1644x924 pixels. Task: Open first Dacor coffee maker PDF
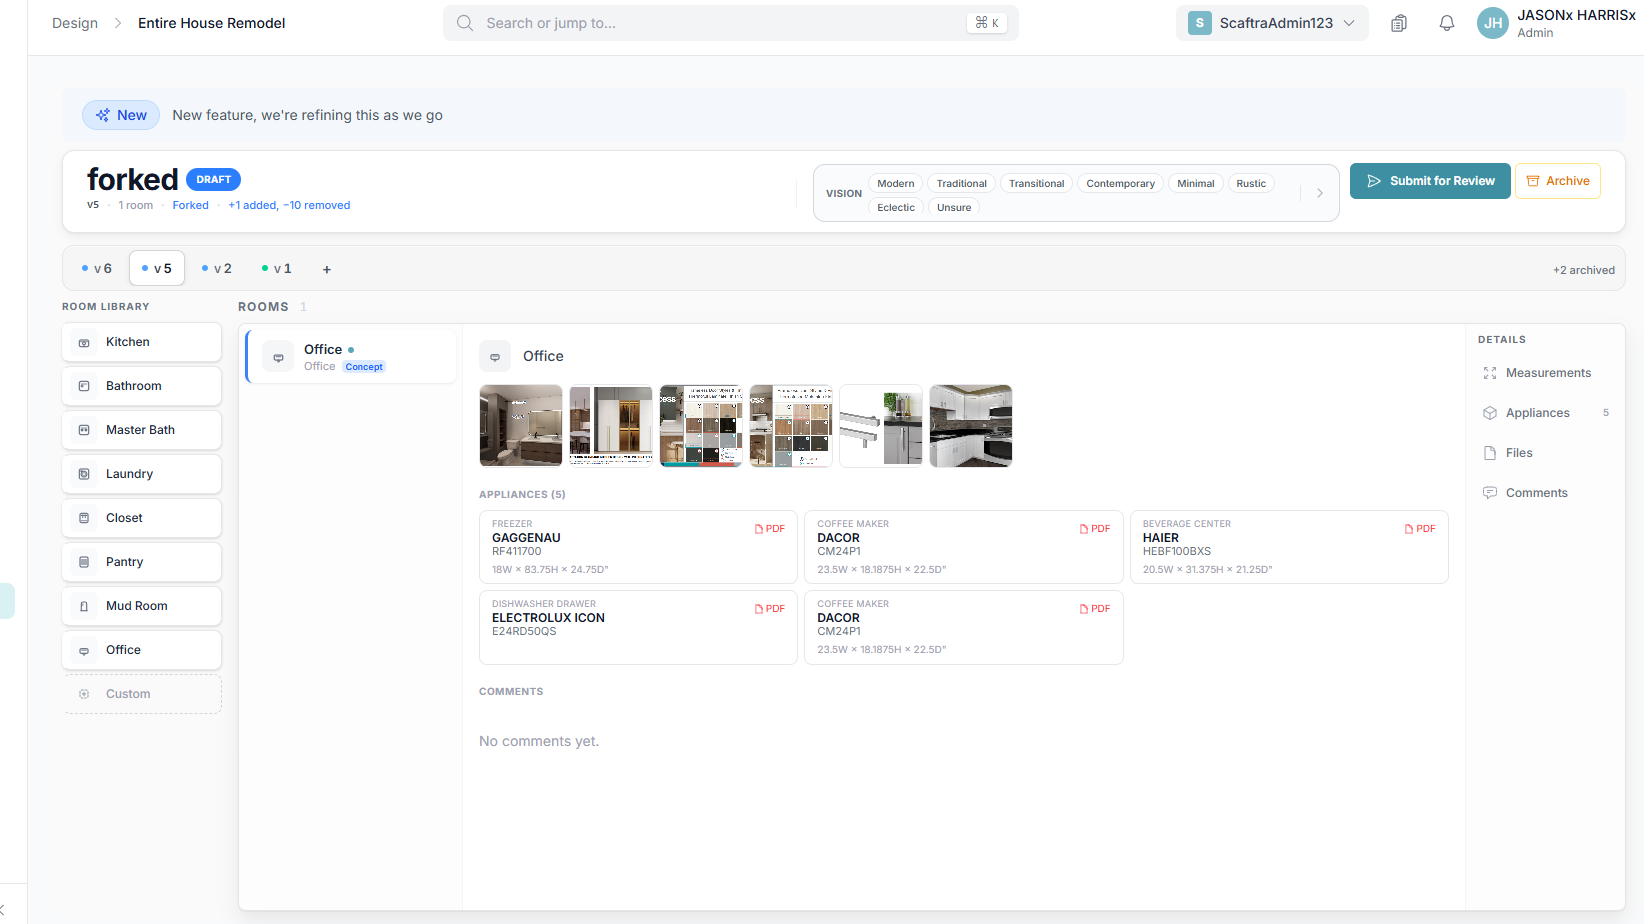pos(1095,529)
